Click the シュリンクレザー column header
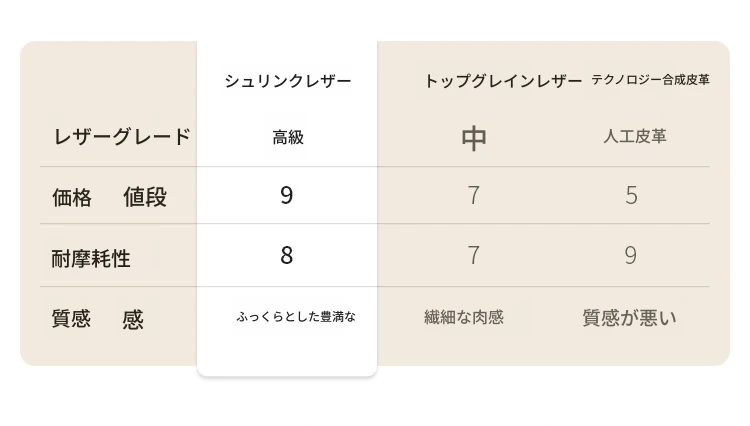750x426 pixels. [288, 81]
